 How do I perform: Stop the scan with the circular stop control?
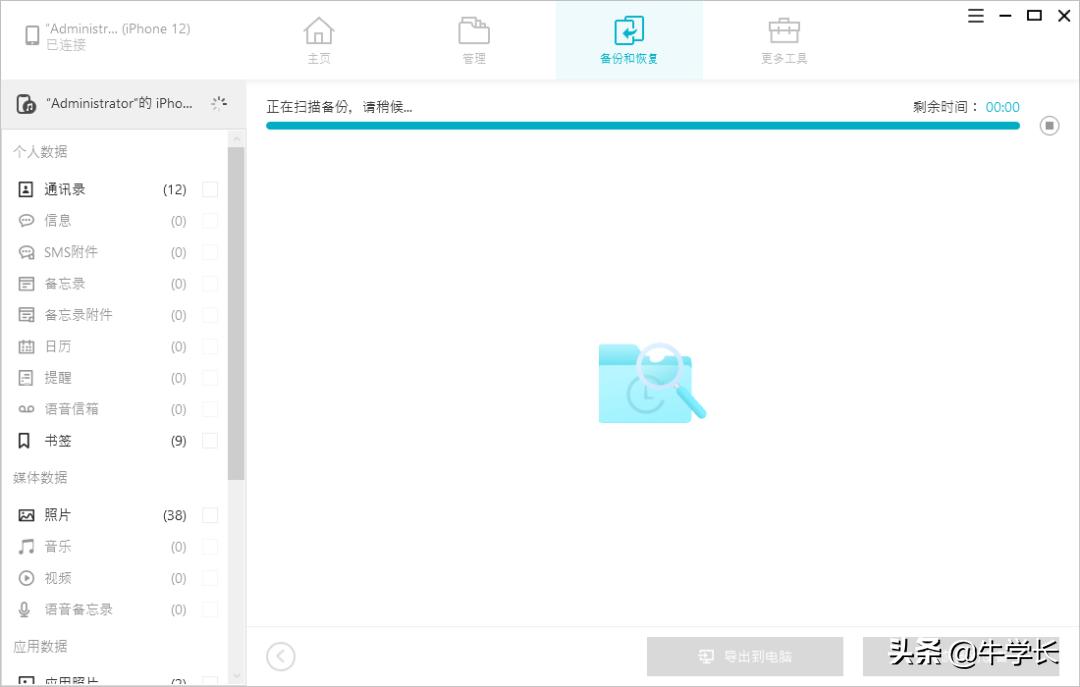coord(1049,125)
